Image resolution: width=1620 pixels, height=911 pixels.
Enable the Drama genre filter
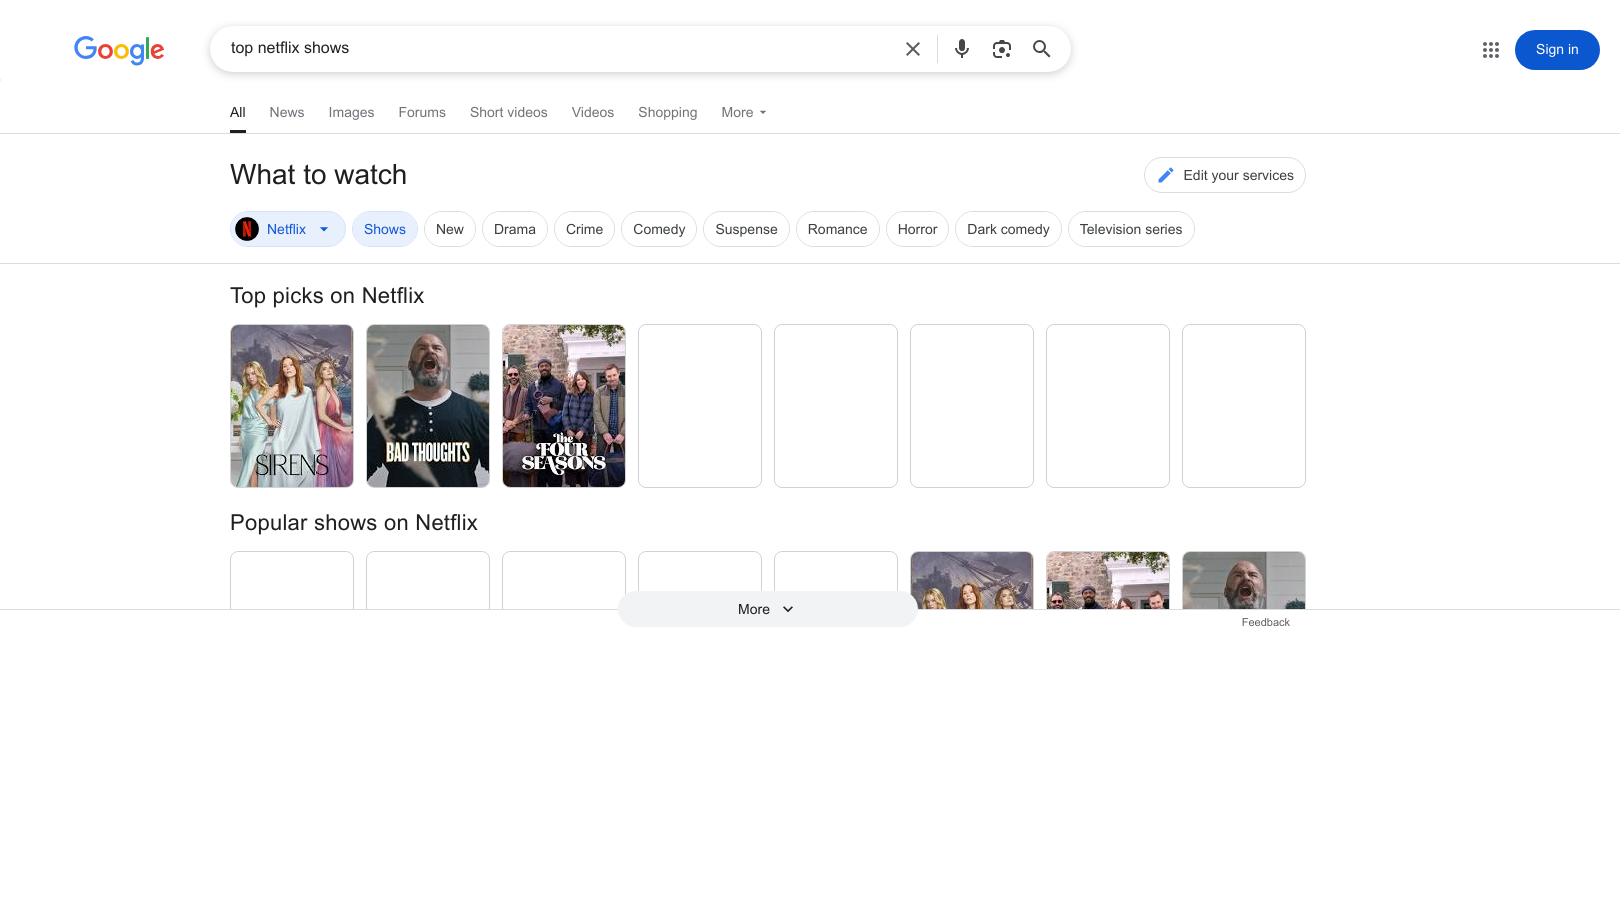coord(515,229)
